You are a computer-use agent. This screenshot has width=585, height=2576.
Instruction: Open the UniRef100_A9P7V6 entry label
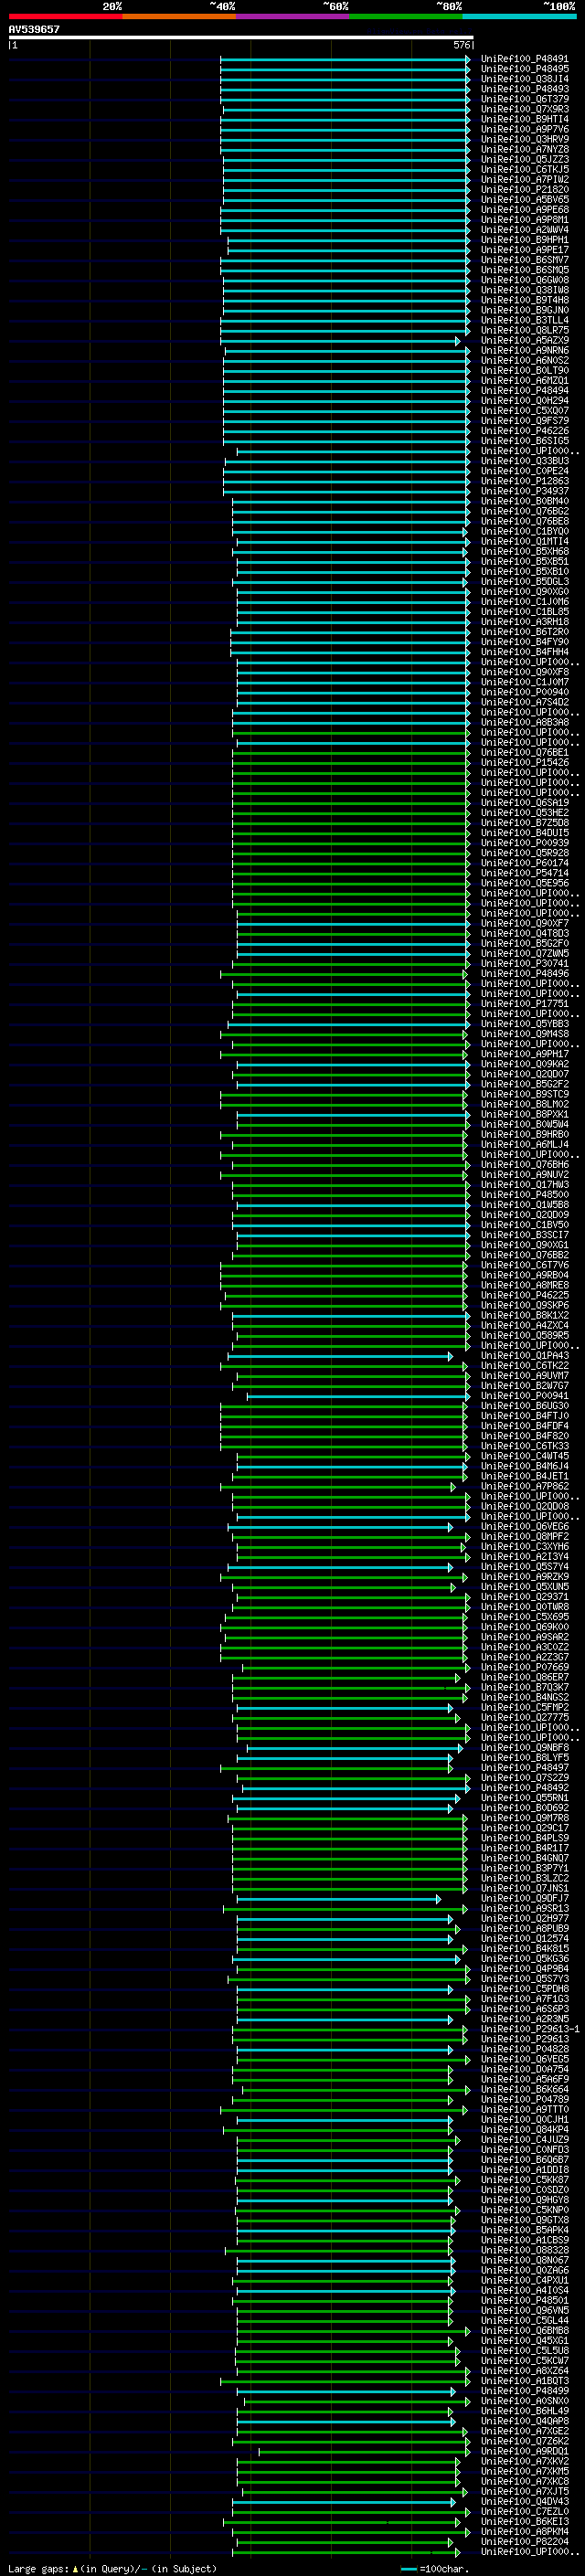[525, 129]
